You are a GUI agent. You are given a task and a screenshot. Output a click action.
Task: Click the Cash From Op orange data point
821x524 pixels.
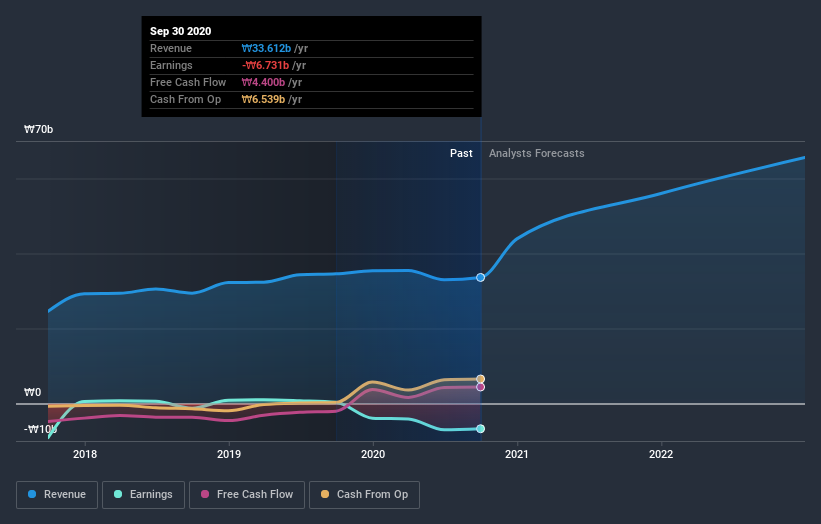pos(480,379)
